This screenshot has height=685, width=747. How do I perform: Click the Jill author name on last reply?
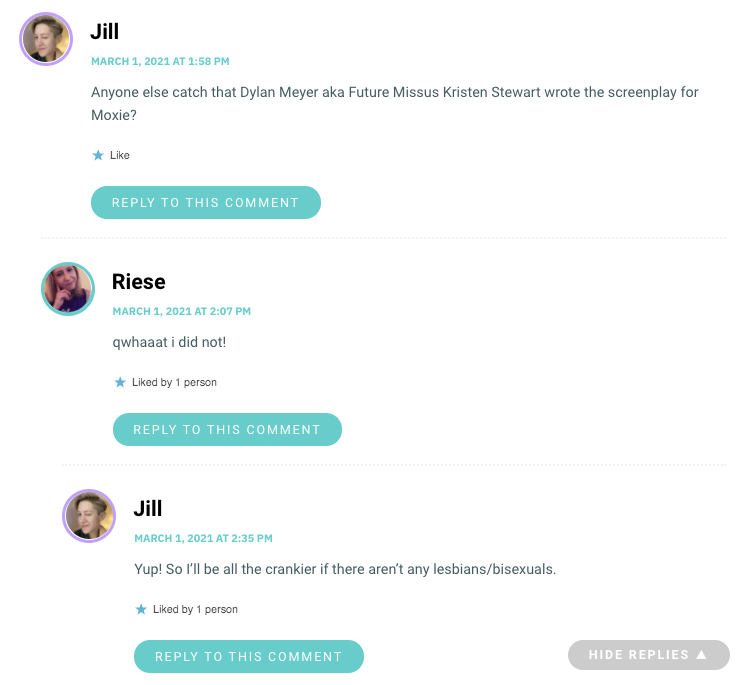pos(148,508)
